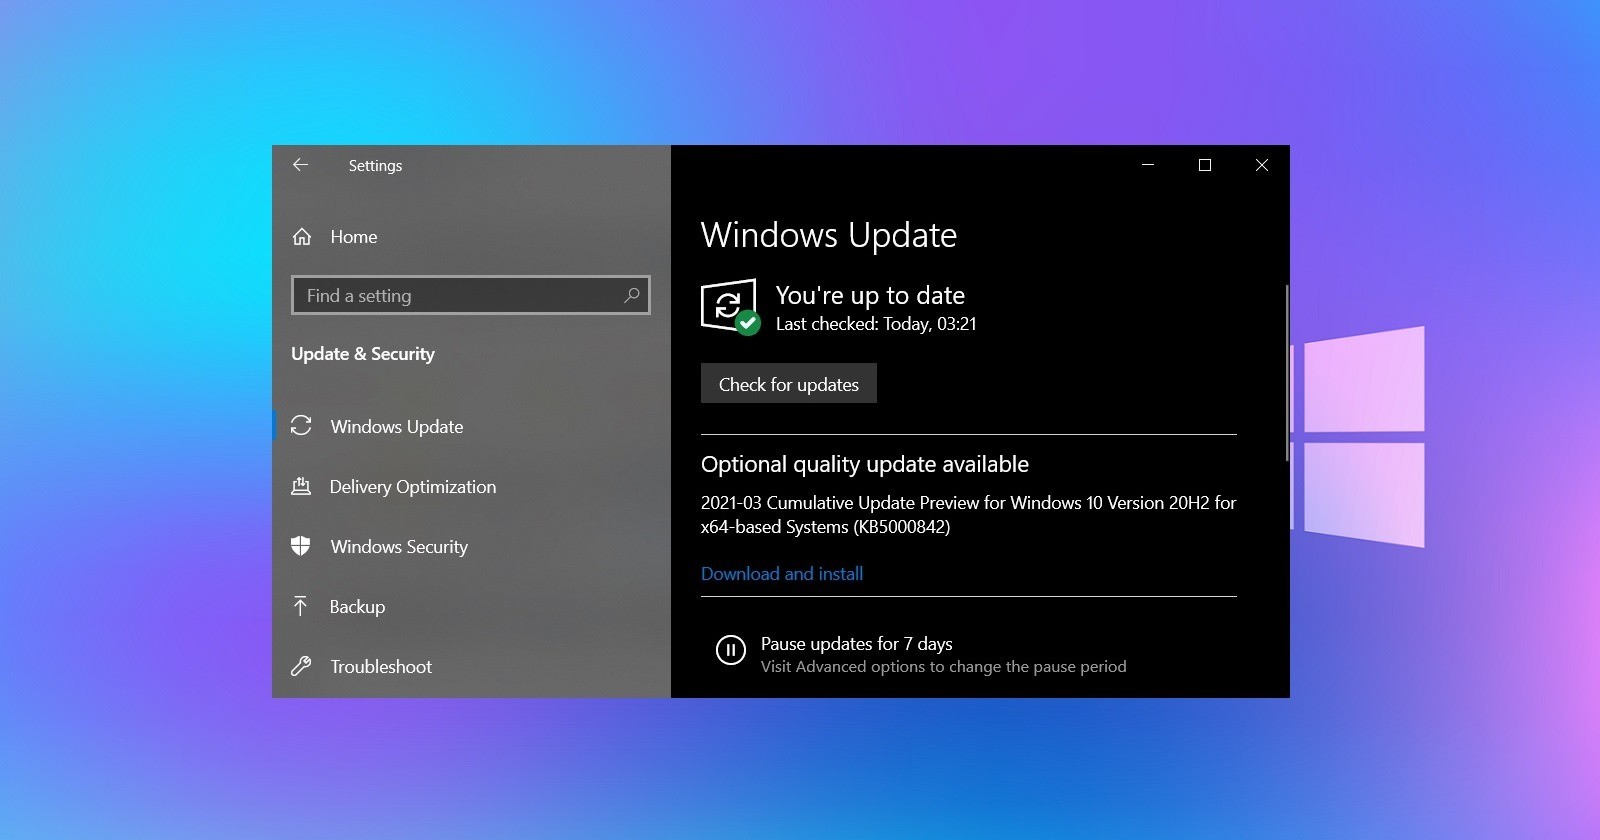Image resolution: width=1600 pixels, height=840 pixels.
Task: Open the Backup settings page
Action: point(357,606)
